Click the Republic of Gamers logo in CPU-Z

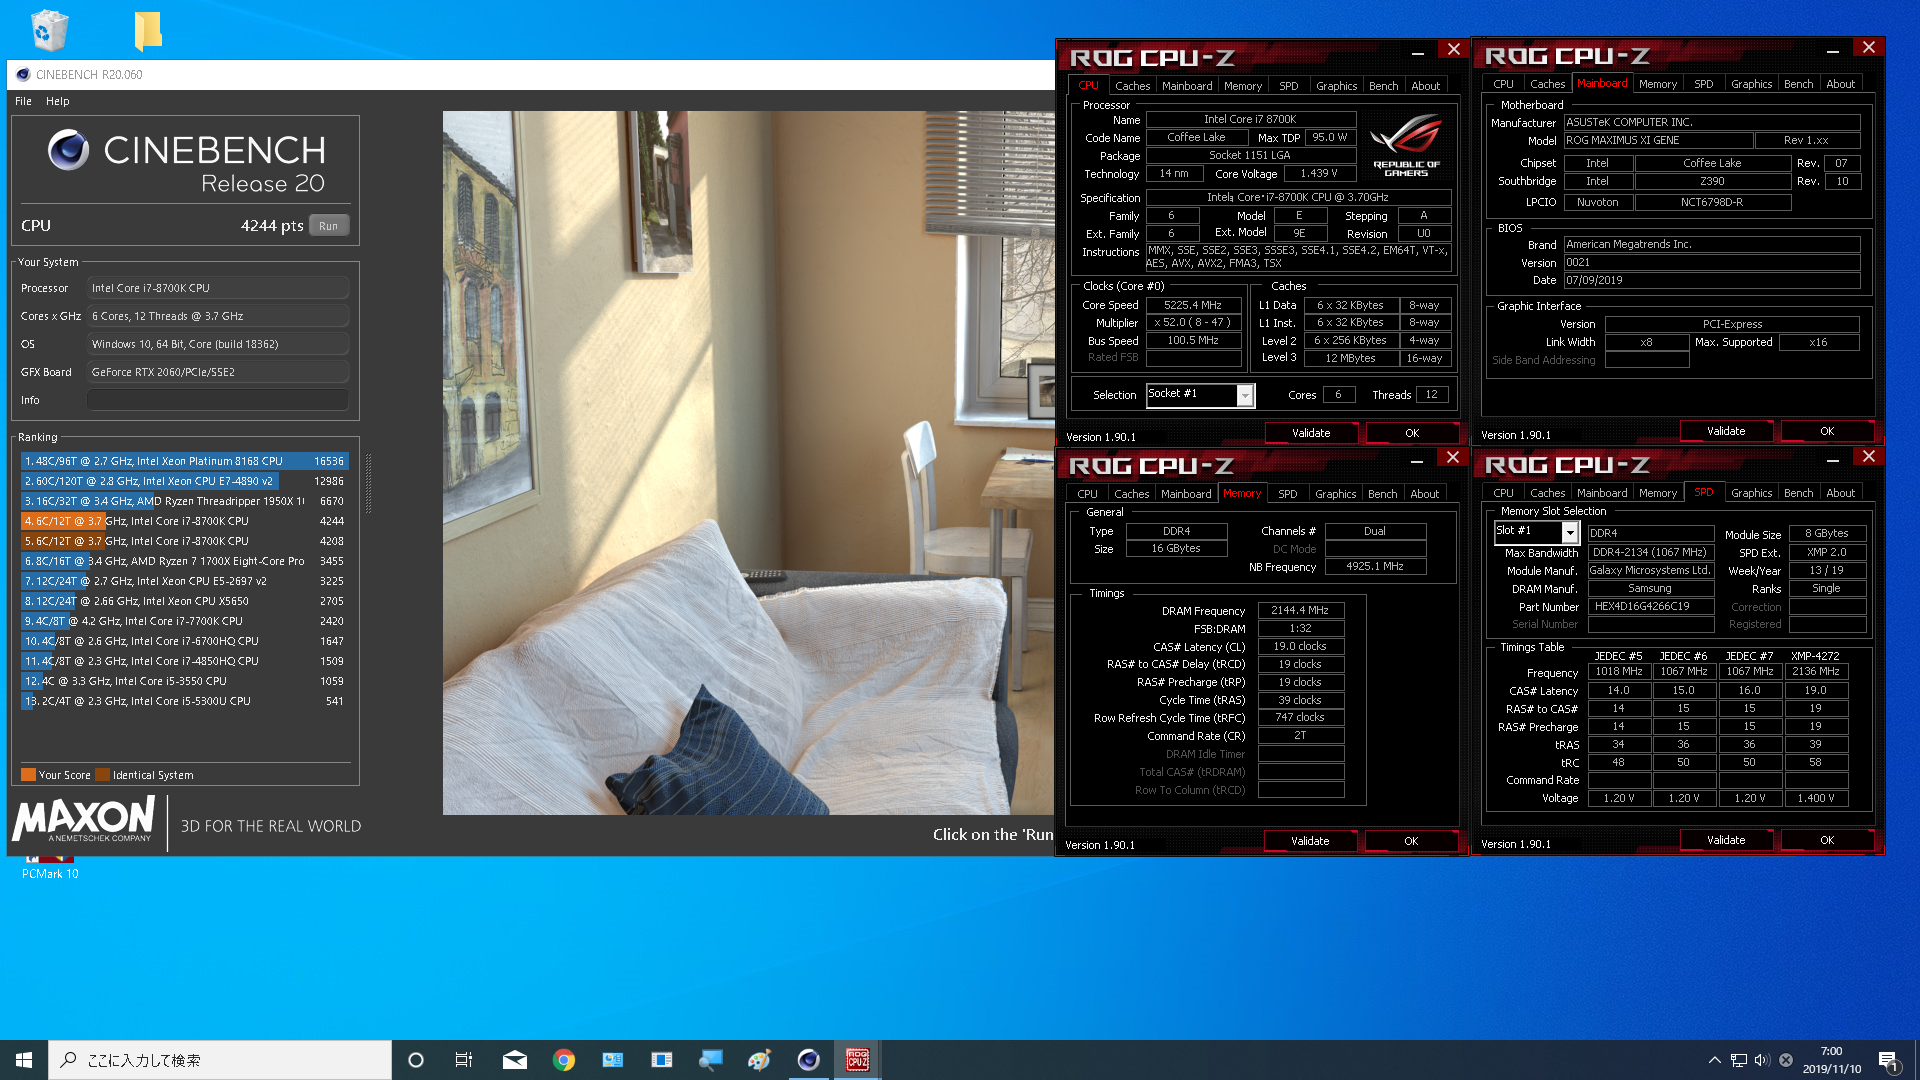click(1406, 145)
